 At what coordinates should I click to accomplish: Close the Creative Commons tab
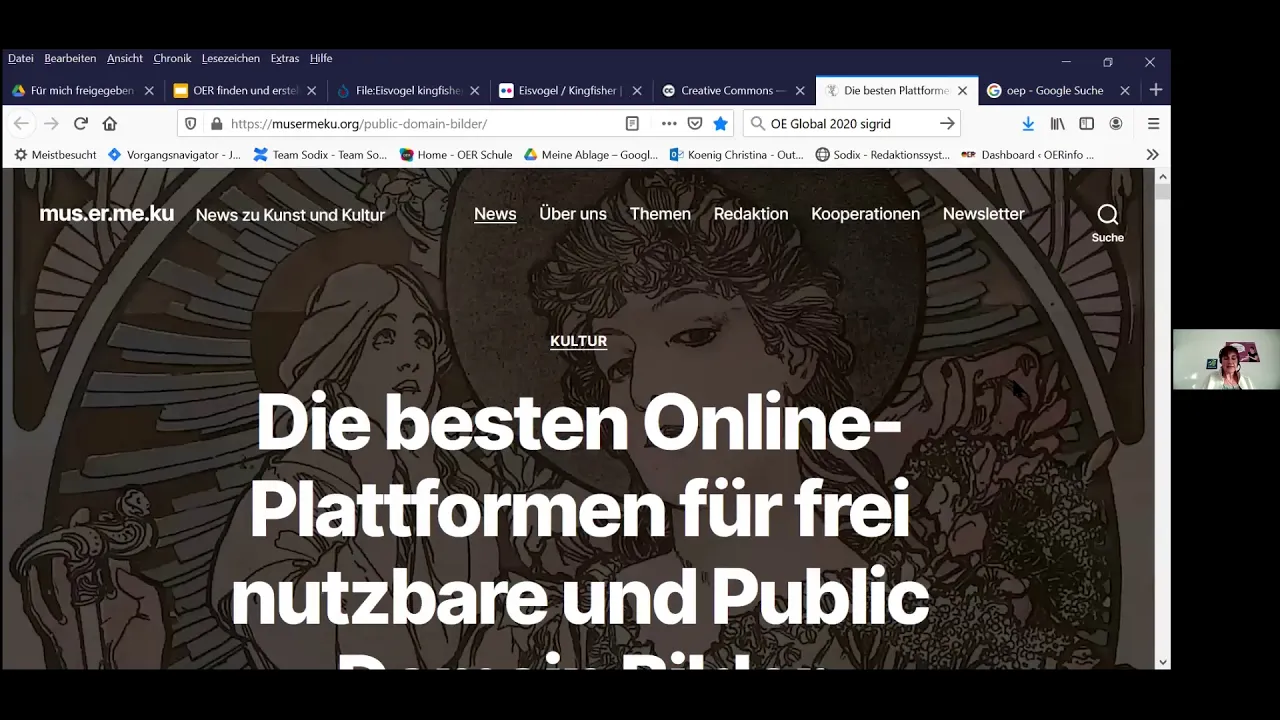point(800,90)
